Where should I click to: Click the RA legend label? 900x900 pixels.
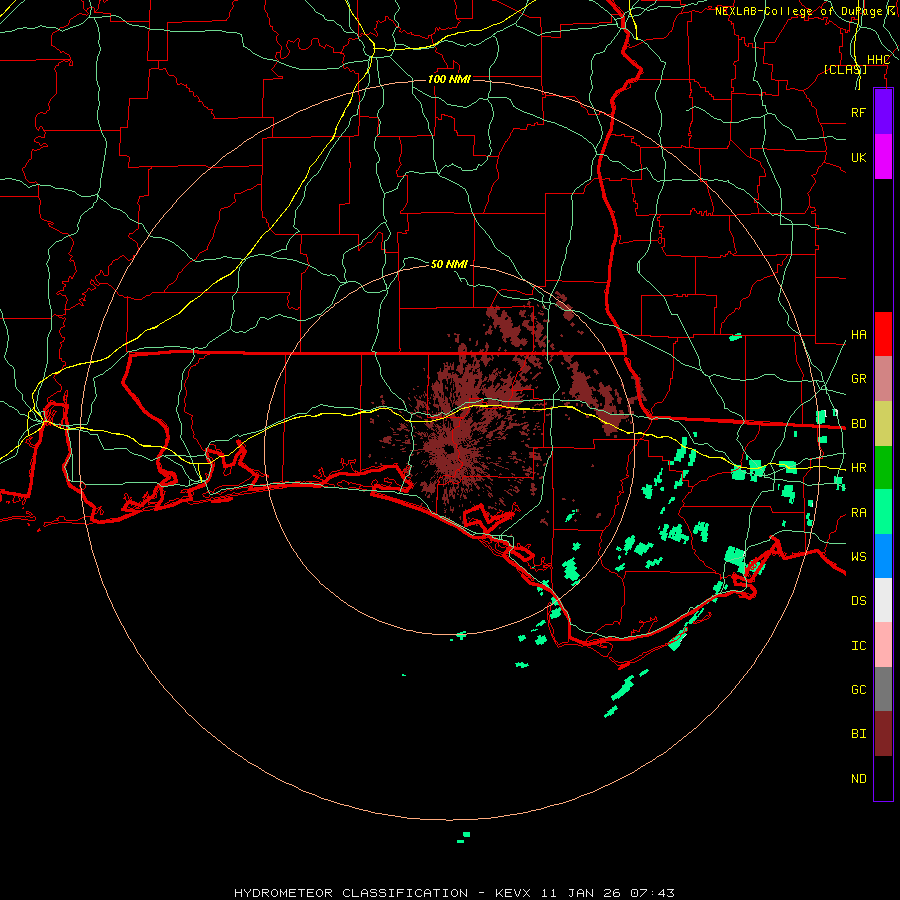pos(858,513)
